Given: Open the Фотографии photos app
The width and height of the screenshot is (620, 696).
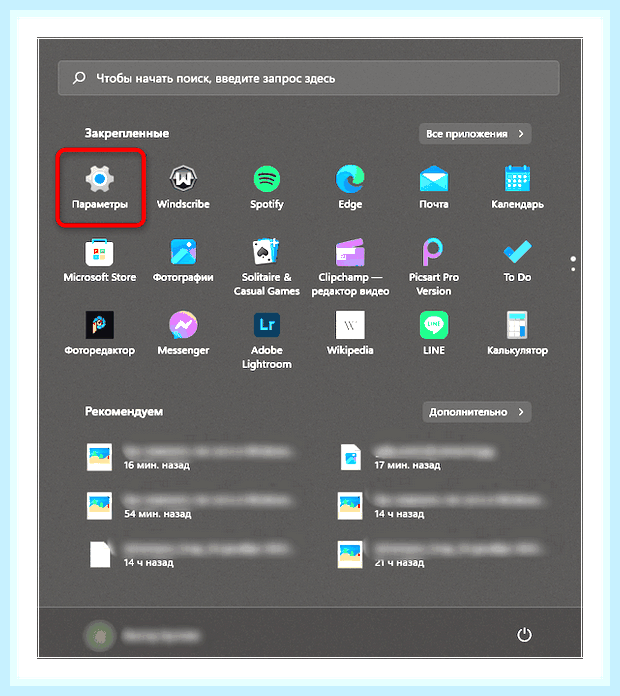Looking at the screenshot, I should pos(183,260).
